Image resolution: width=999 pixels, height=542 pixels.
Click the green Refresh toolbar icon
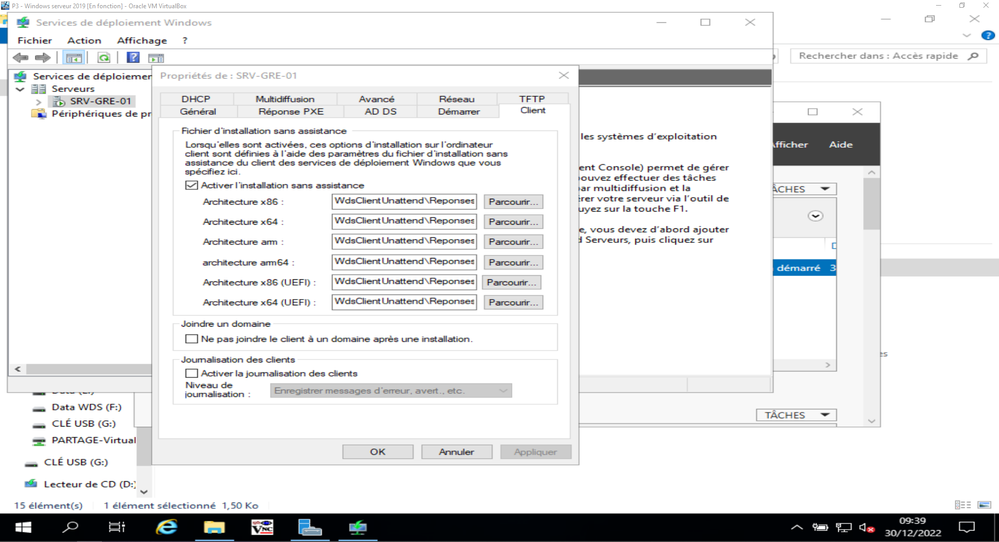(x=103, y=58)
